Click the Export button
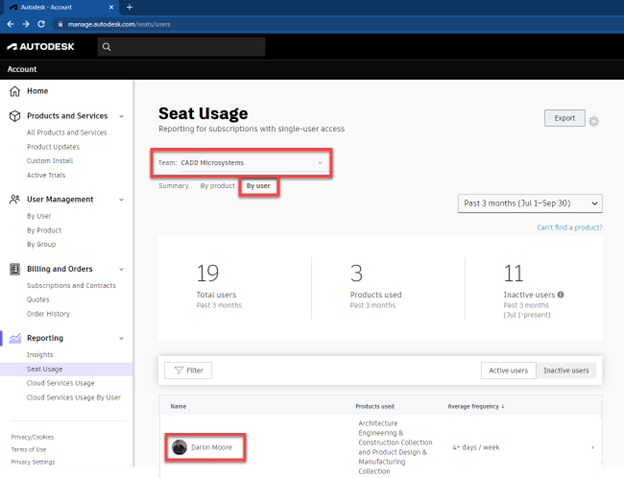This screenshot has height=478, width=624. pyautogui.click(x=565, y=118)
